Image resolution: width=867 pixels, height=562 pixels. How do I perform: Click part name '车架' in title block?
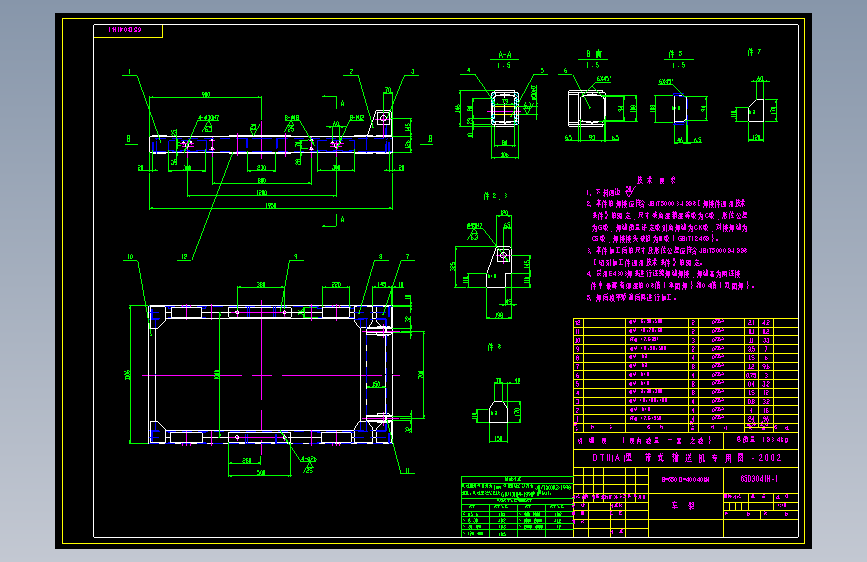coord(683,506)
